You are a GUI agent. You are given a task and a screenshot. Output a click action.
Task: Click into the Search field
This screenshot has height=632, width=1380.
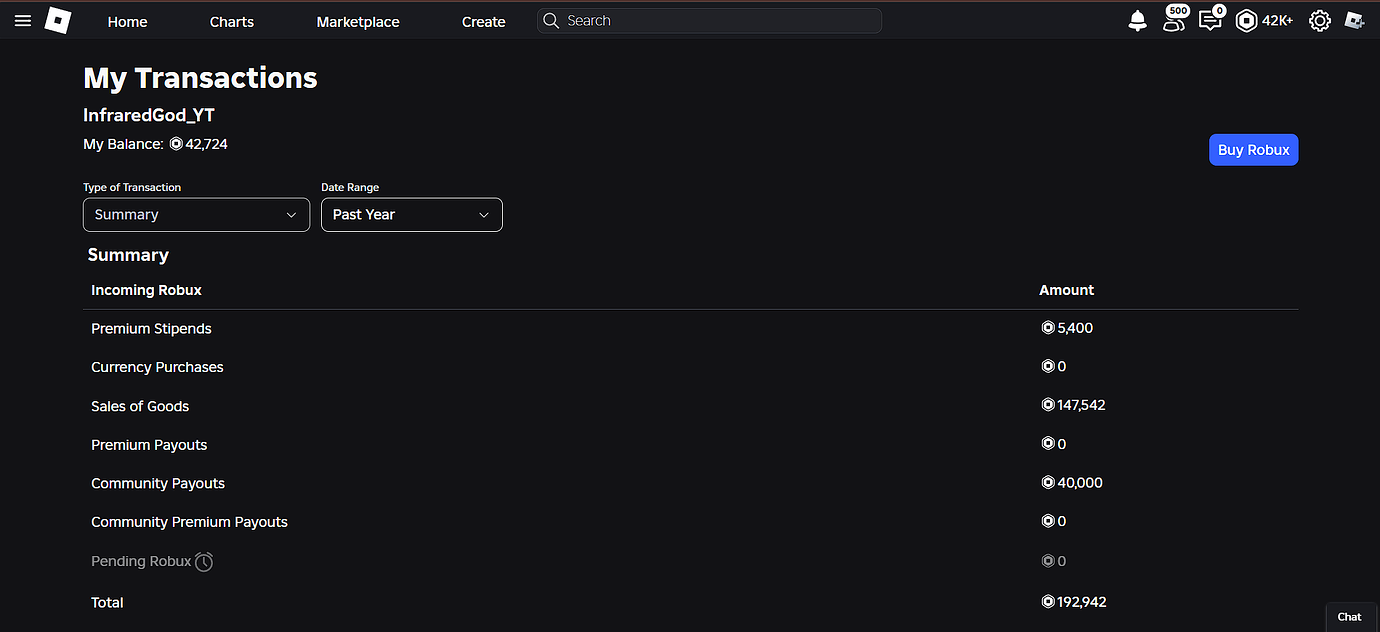tap(709, 21)
